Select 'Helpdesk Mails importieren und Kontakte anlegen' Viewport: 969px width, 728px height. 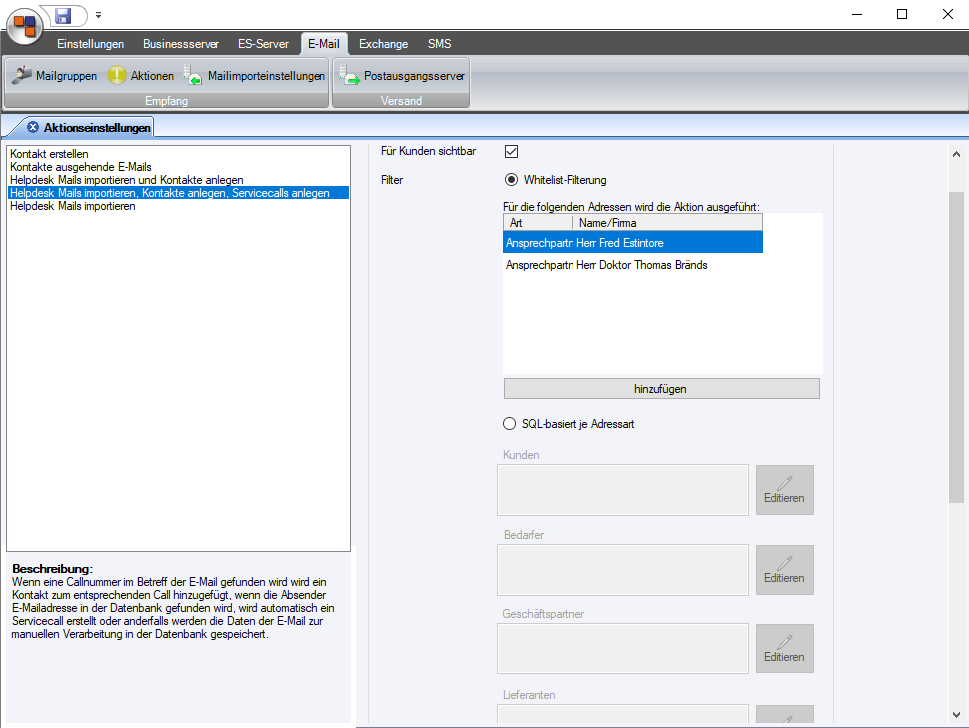pyautogui.click(x=178, y=180)
